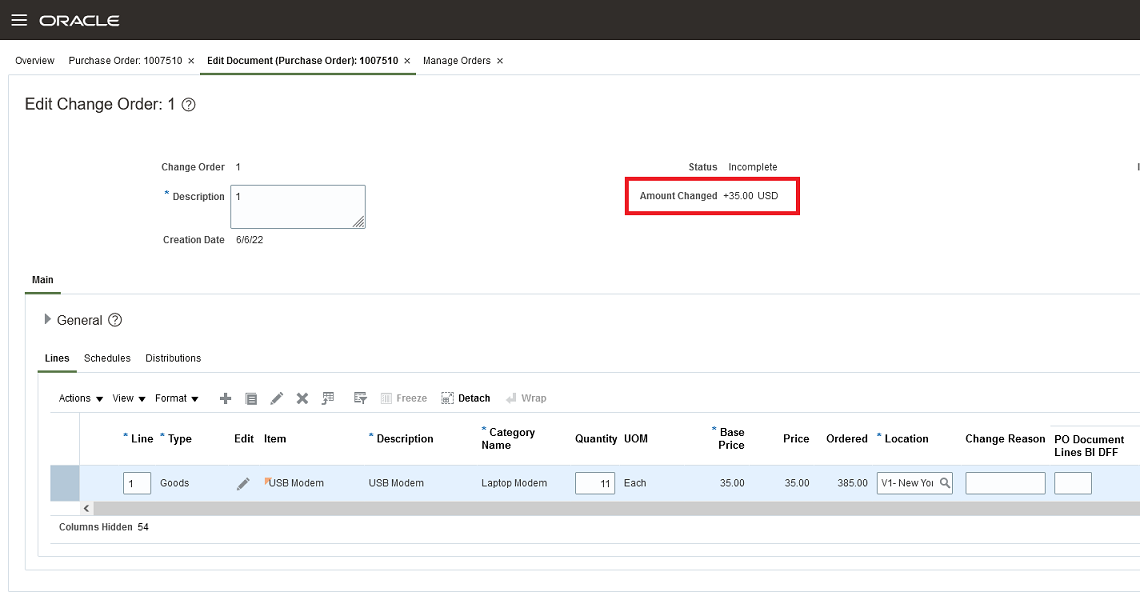The image size is (1140, 600).
Task: Search locations with magnifier icon
Action: coord(944,483)
